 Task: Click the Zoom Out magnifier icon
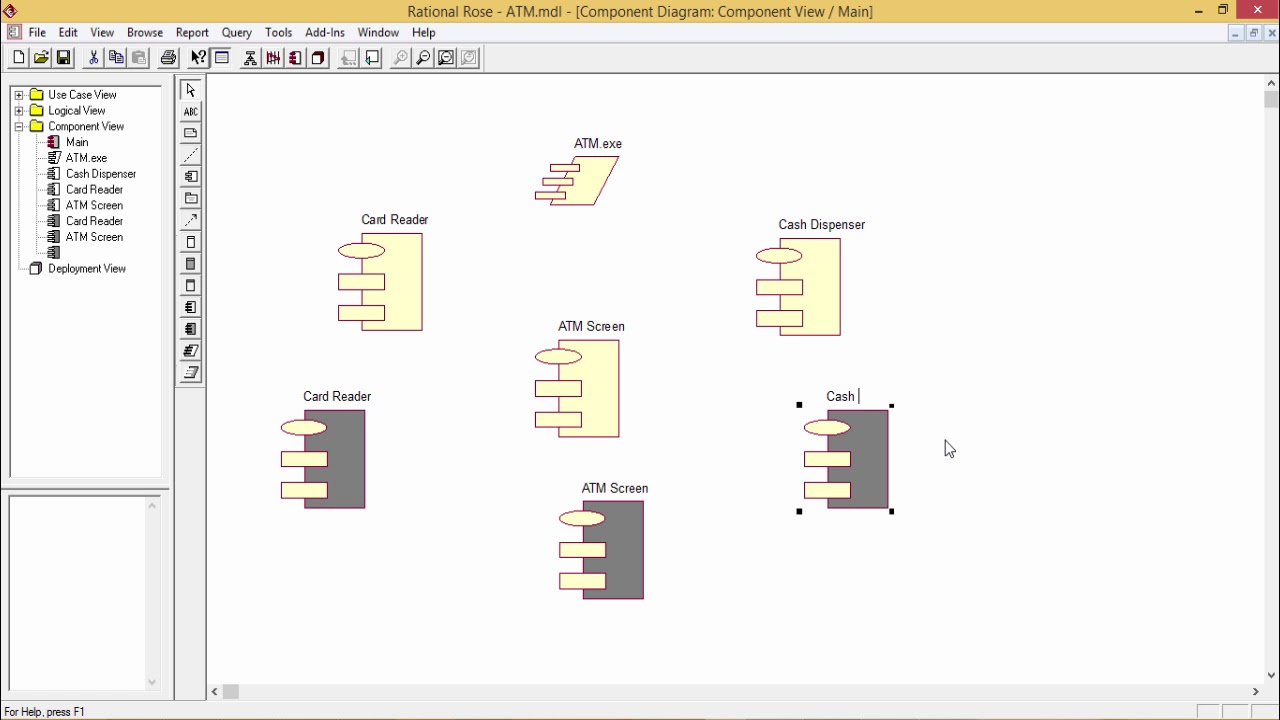(423, 58)
